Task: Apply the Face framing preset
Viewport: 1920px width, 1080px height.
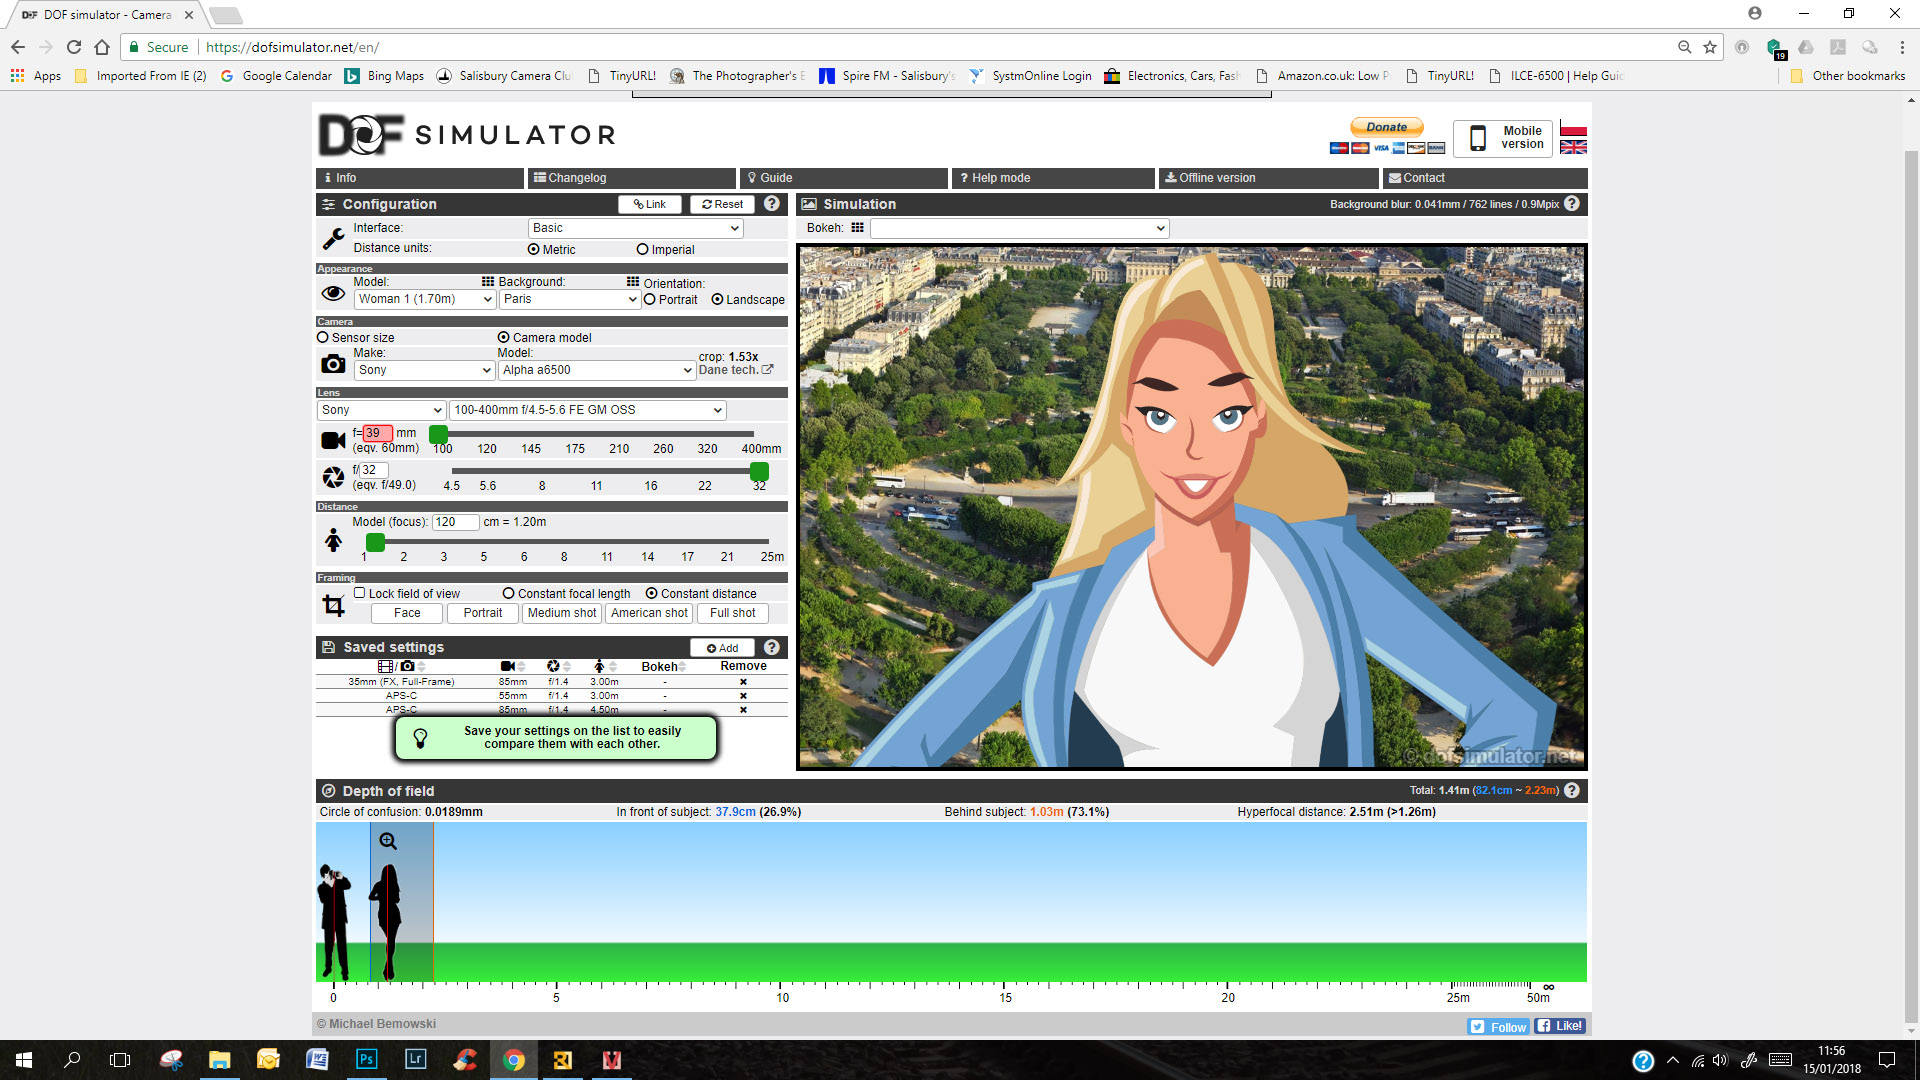Action: [407, 613]
